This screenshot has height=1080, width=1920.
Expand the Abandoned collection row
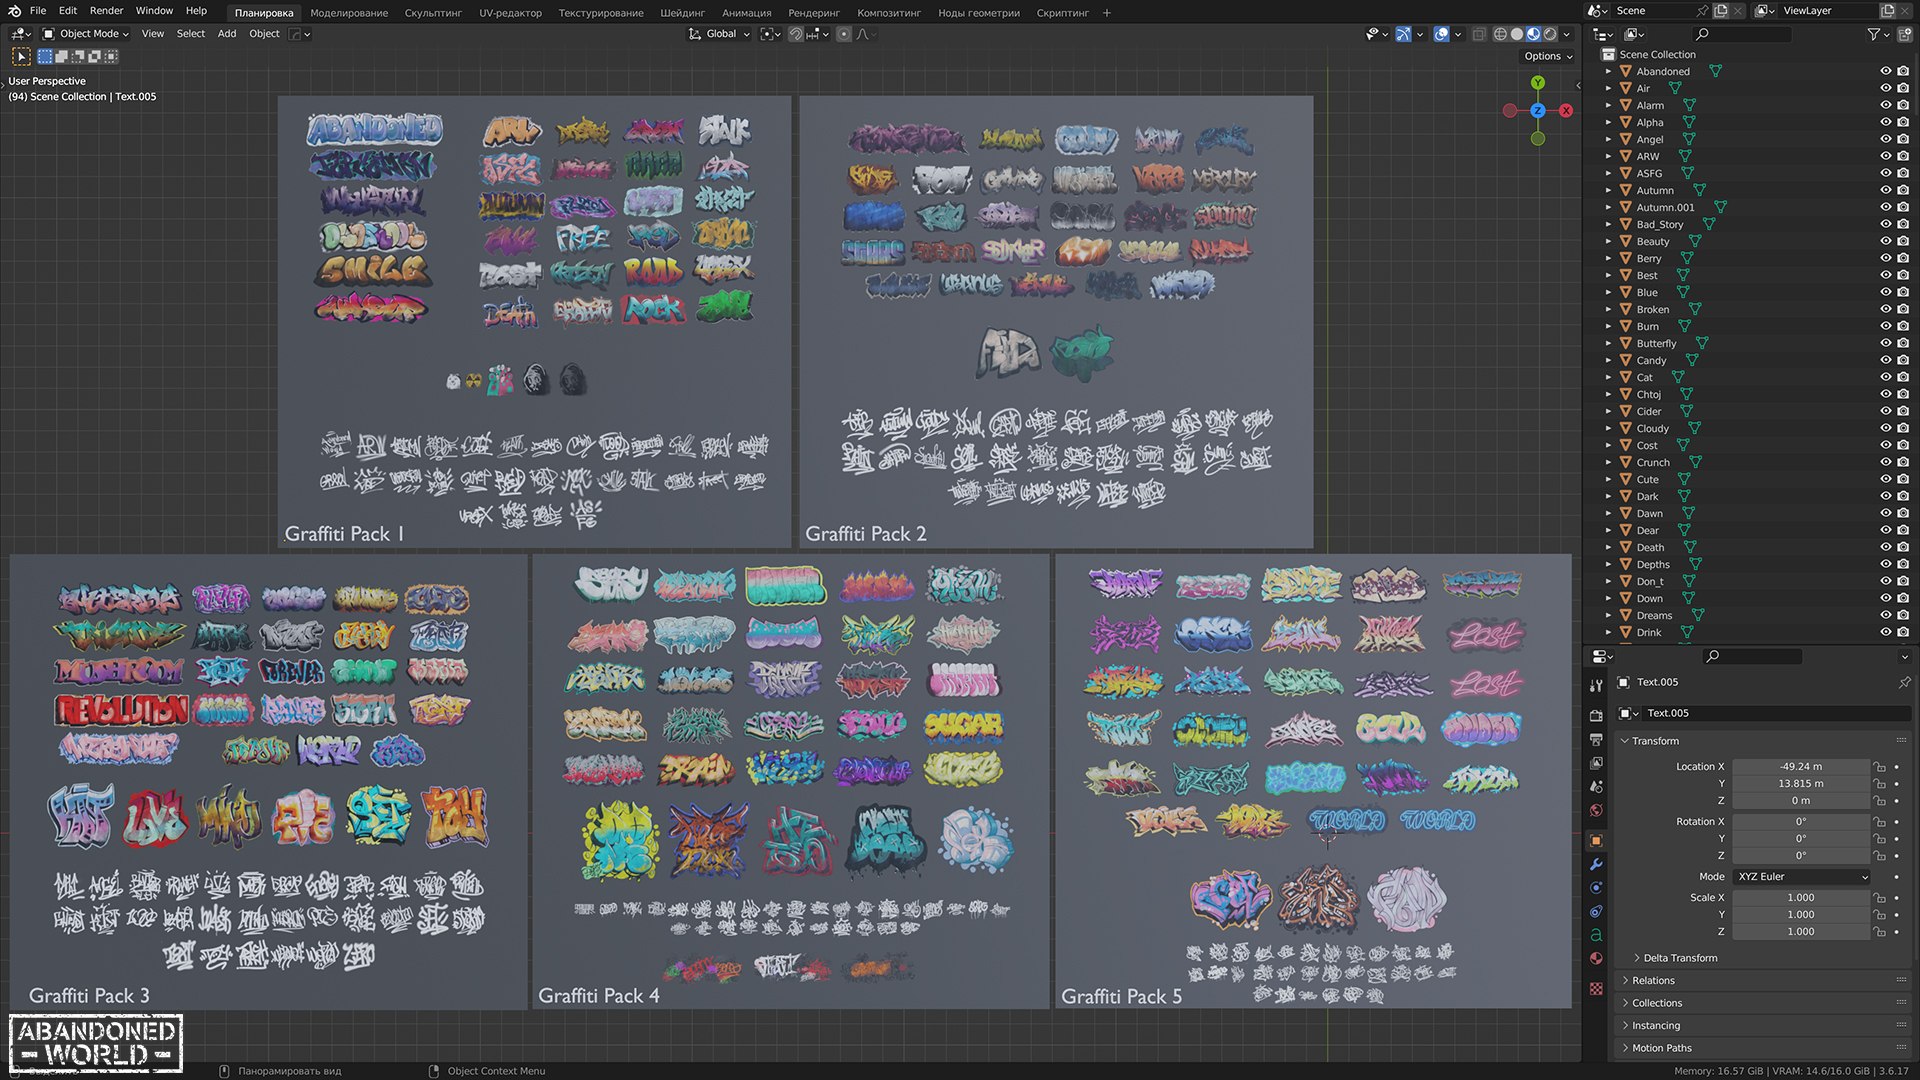[1608, 72]
